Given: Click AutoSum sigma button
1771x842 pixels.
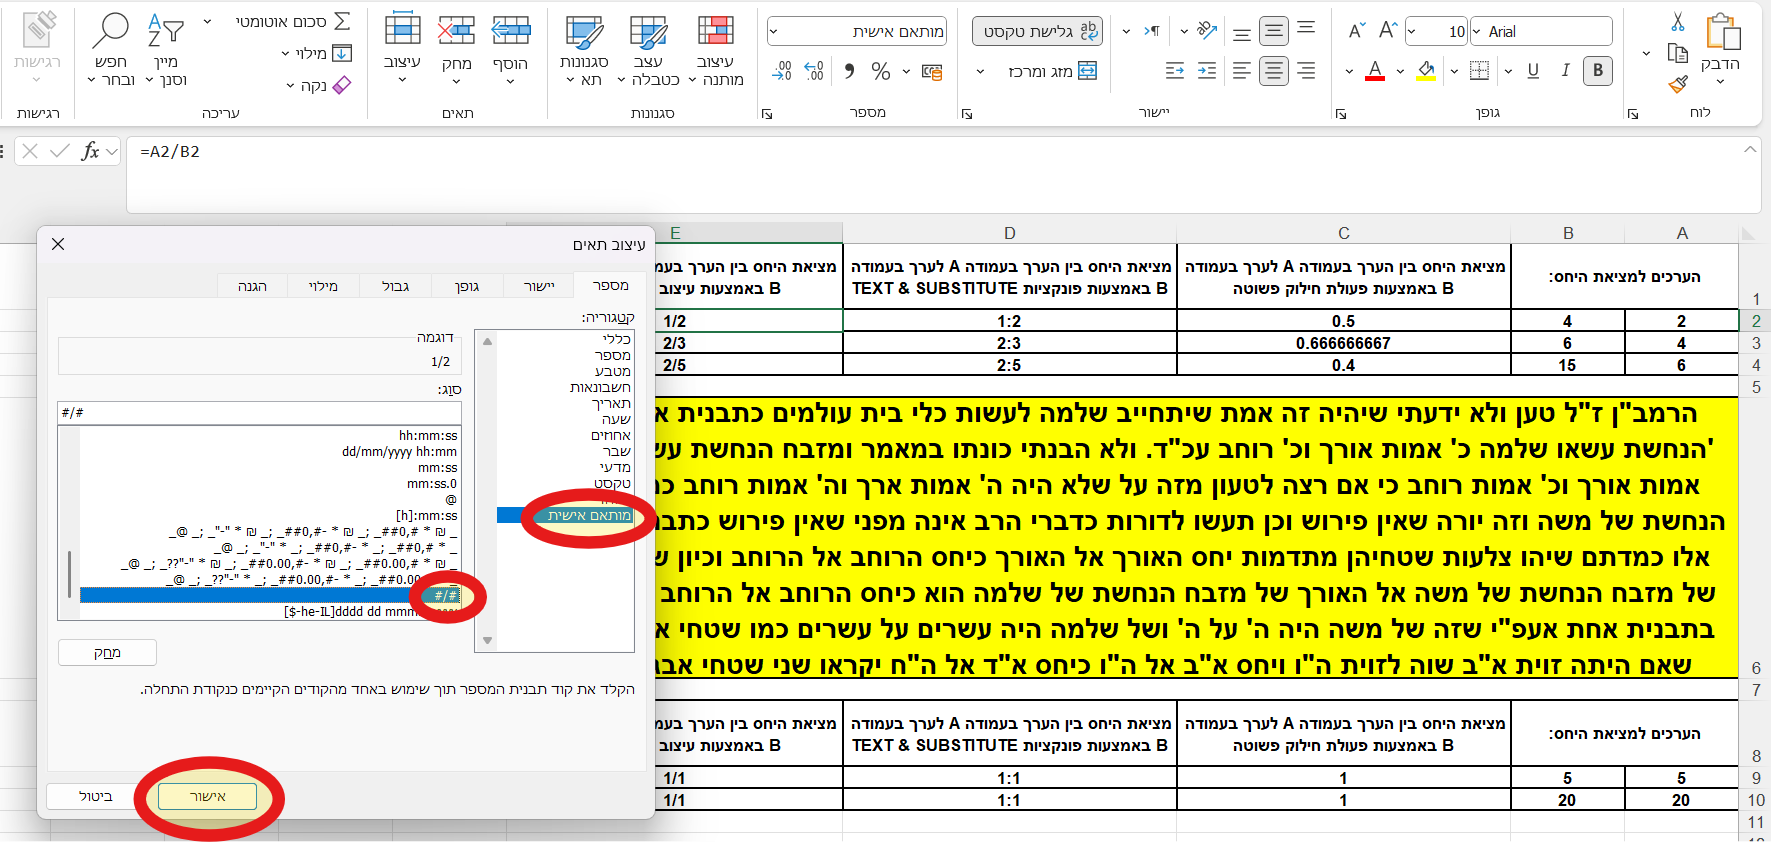Looking at the screenshot, I should tap(341, 21).
